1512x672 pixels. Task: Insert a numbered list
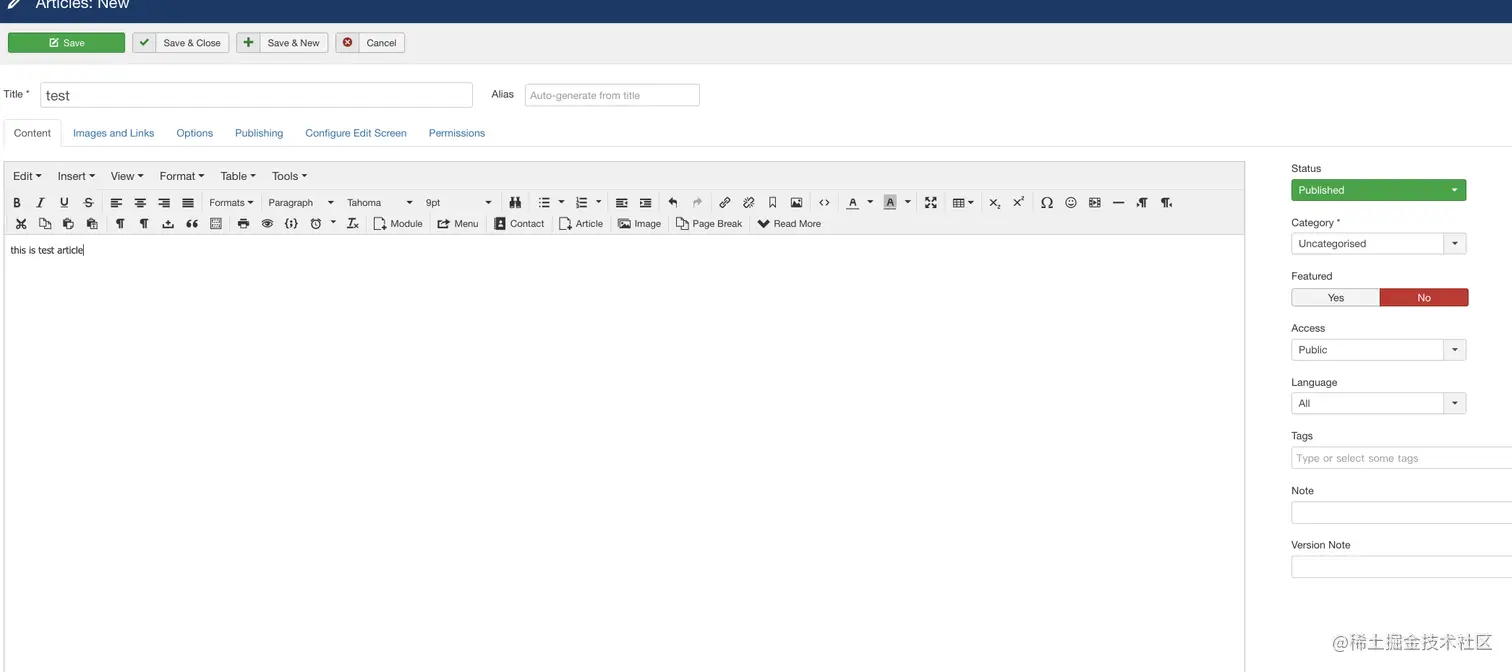pyautogui.click(x=582, y=203)
